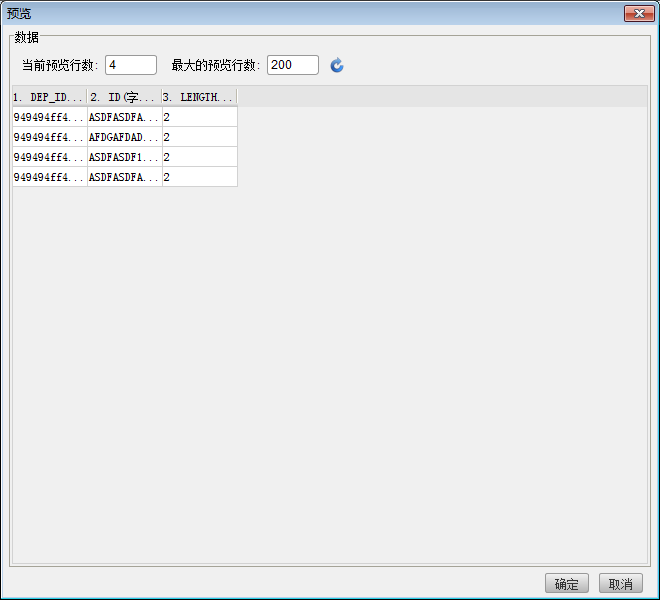This screenshot has height=600, width=660.
Task: Select the LENGTH column header
Action: click(199, 97)
